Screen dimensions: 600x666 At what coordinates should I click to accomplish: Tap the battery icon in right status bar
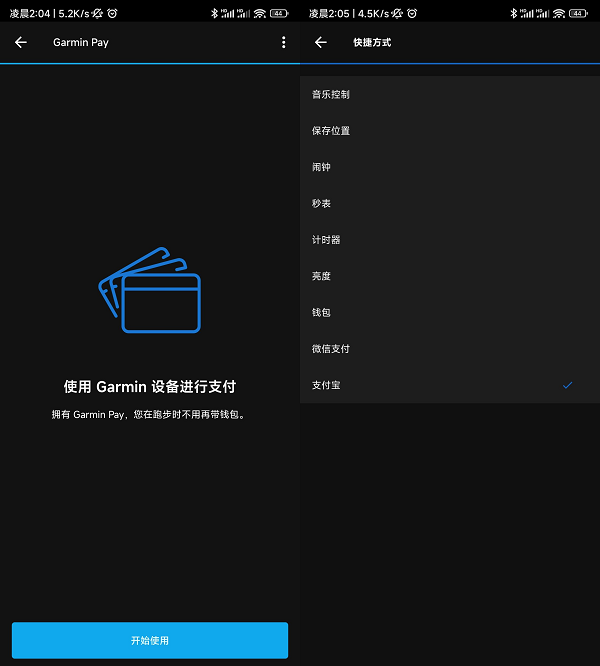tap(578, 14)
